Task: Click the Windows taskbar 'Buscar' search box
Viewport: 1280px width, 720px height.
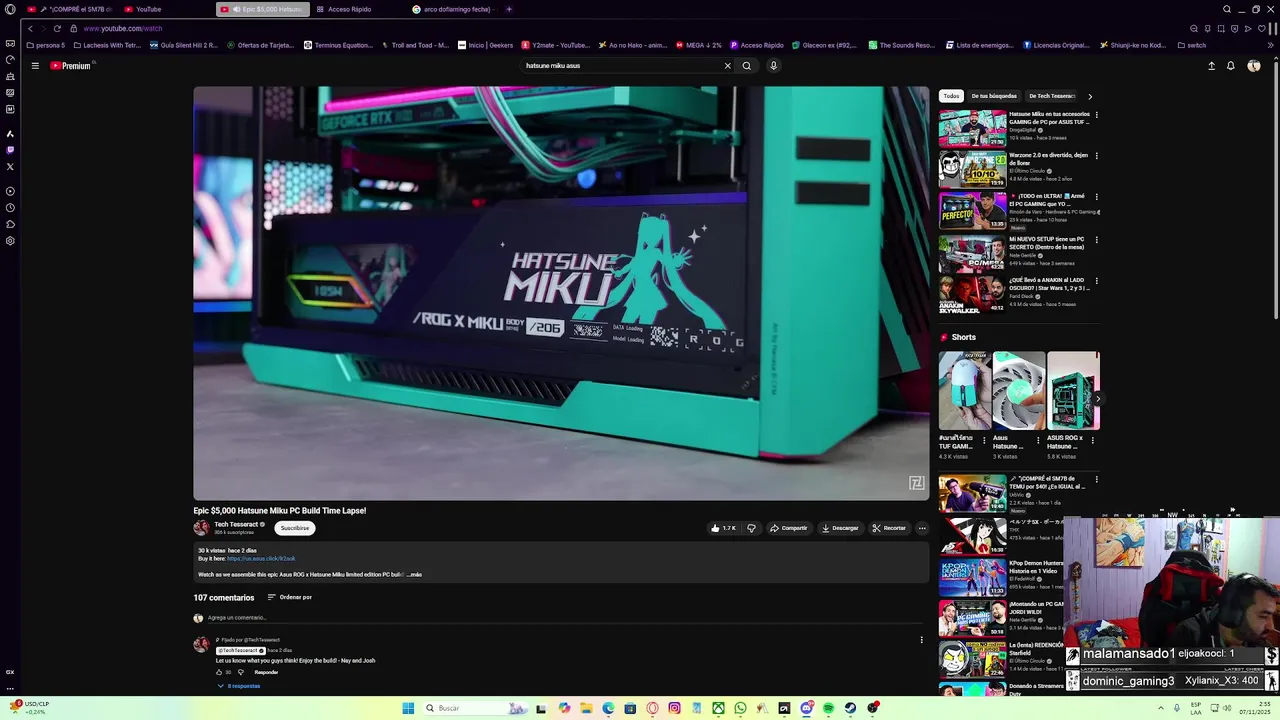Action: tap(474, 708)
